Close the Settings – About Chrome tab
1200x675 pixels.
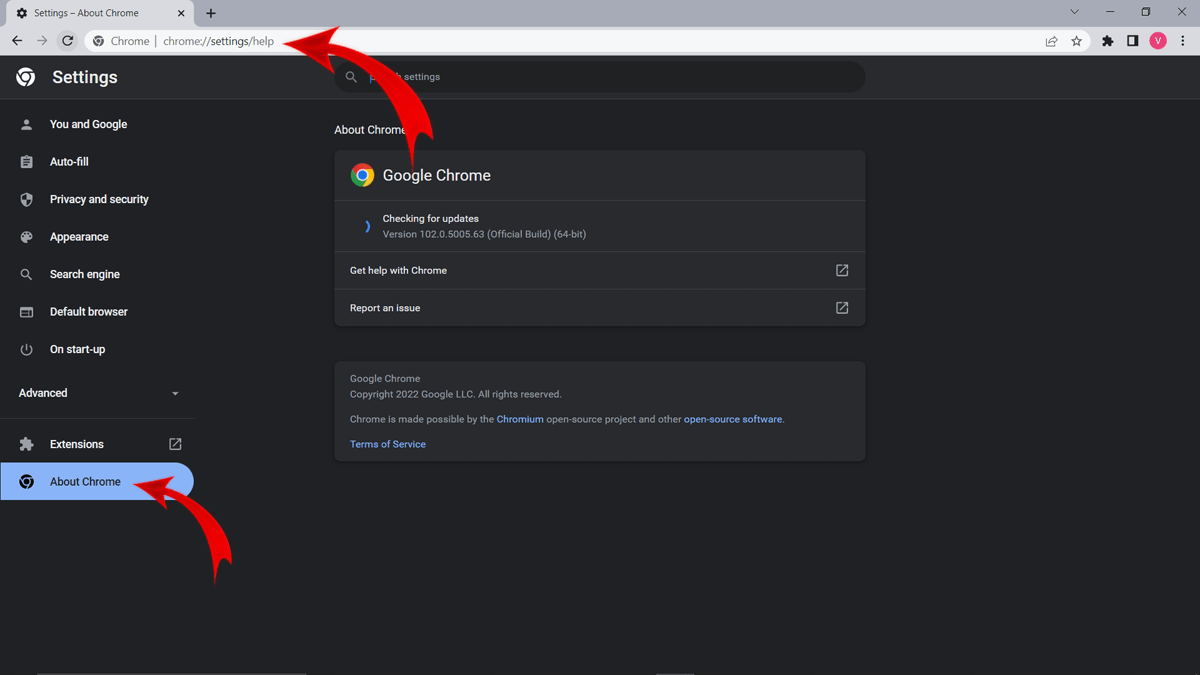[x=181, y=13]
